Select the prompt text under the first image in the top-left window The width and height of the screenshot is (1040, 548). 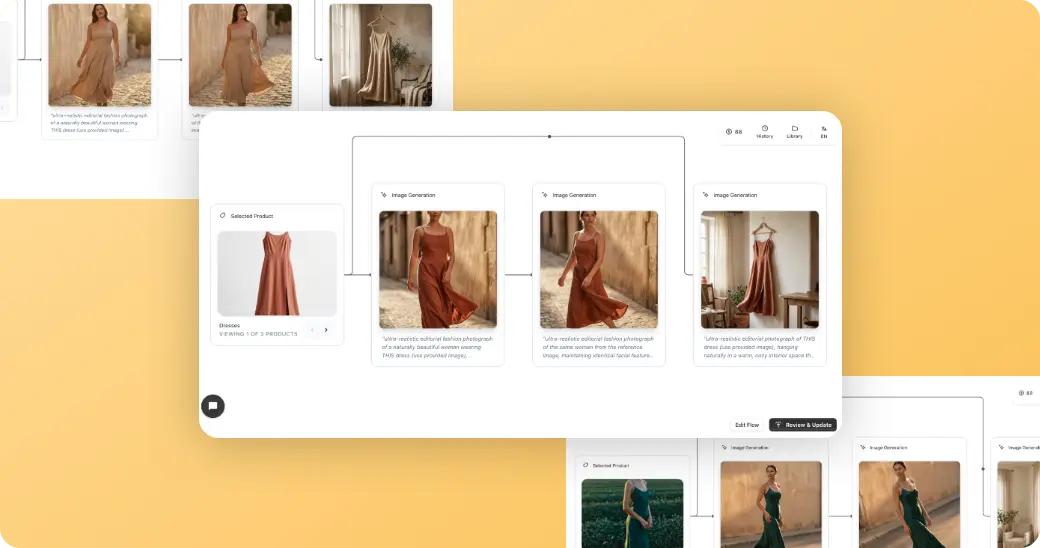pos(99,123)
